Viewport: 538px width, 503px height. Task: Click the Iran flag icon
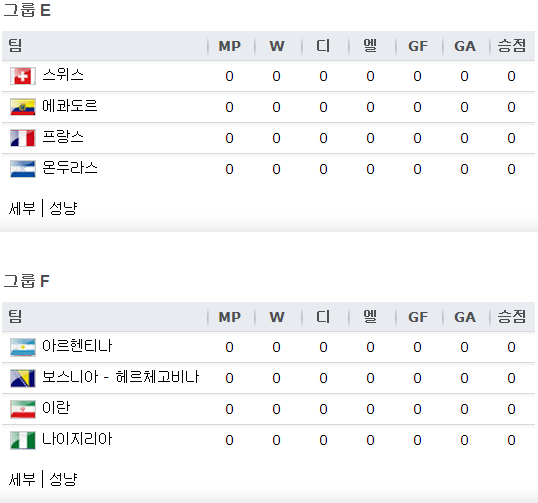pos(23,409)
